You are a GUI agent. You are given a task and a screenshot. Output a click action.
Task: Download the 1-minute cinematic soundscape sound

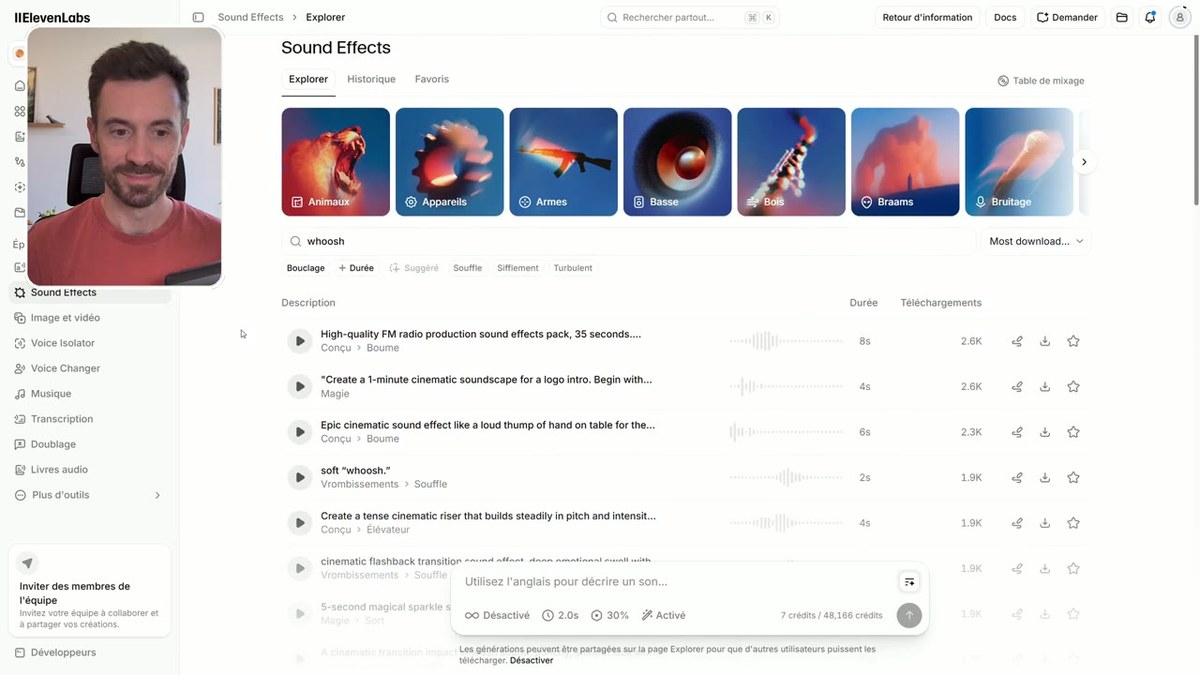click(1045, 387)
